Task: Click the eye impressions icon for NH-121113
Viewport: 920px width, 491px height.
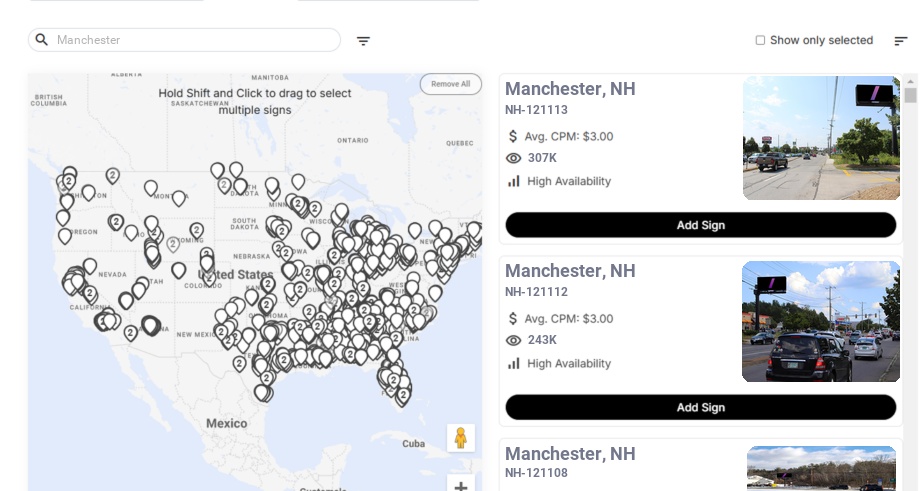Action: pyautogui.click(x=513, y=158)
